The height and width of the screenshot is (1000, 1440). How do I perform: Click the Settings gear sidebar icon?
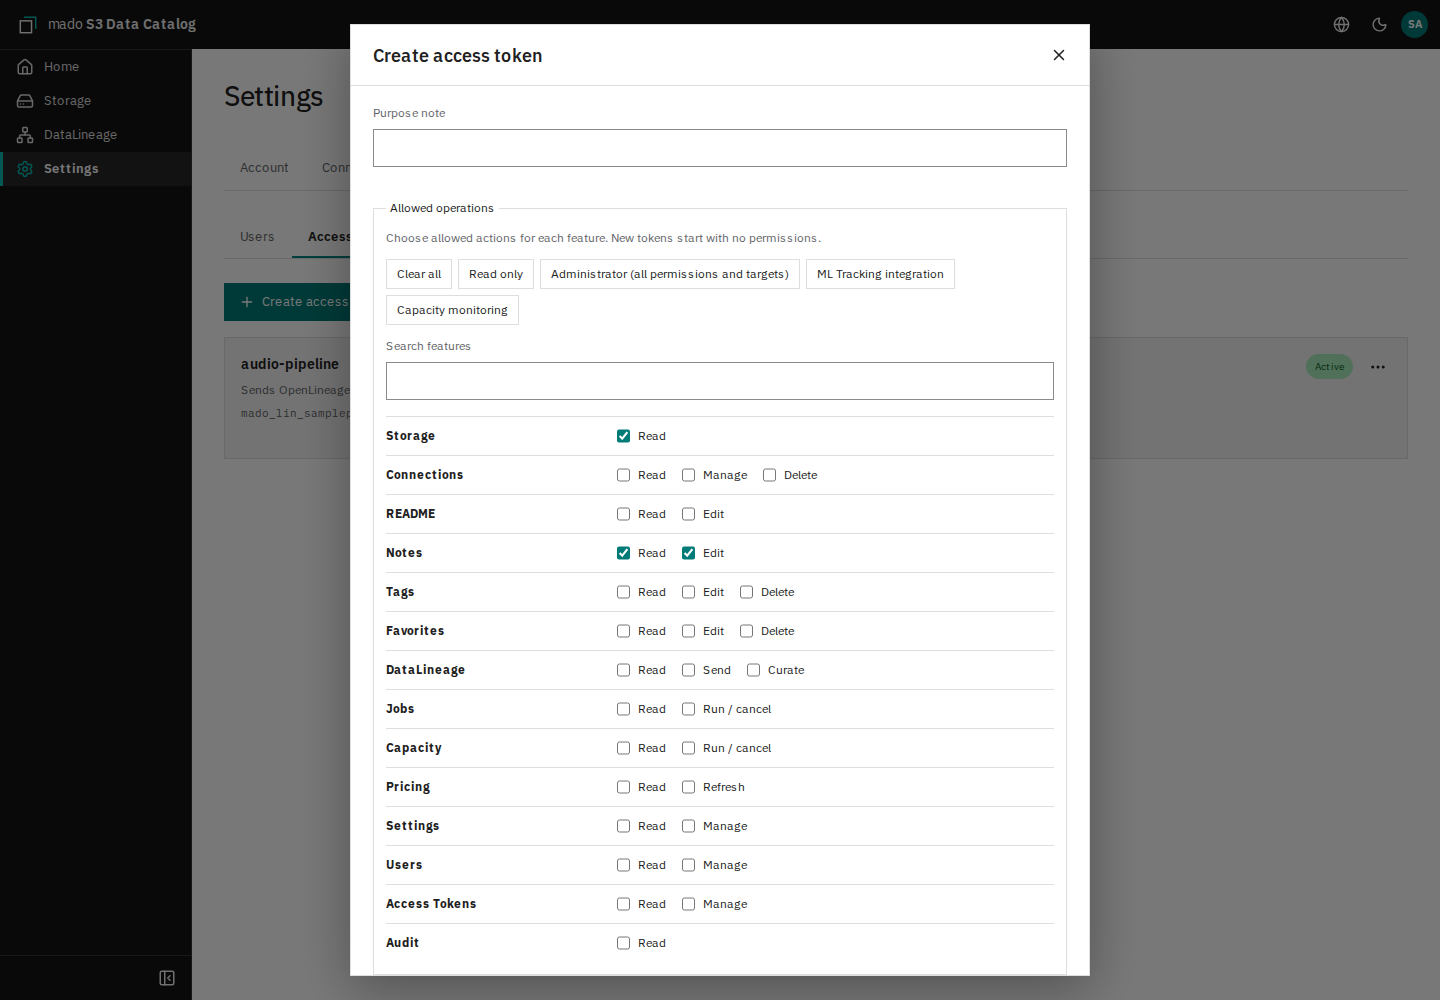[25, 169]
